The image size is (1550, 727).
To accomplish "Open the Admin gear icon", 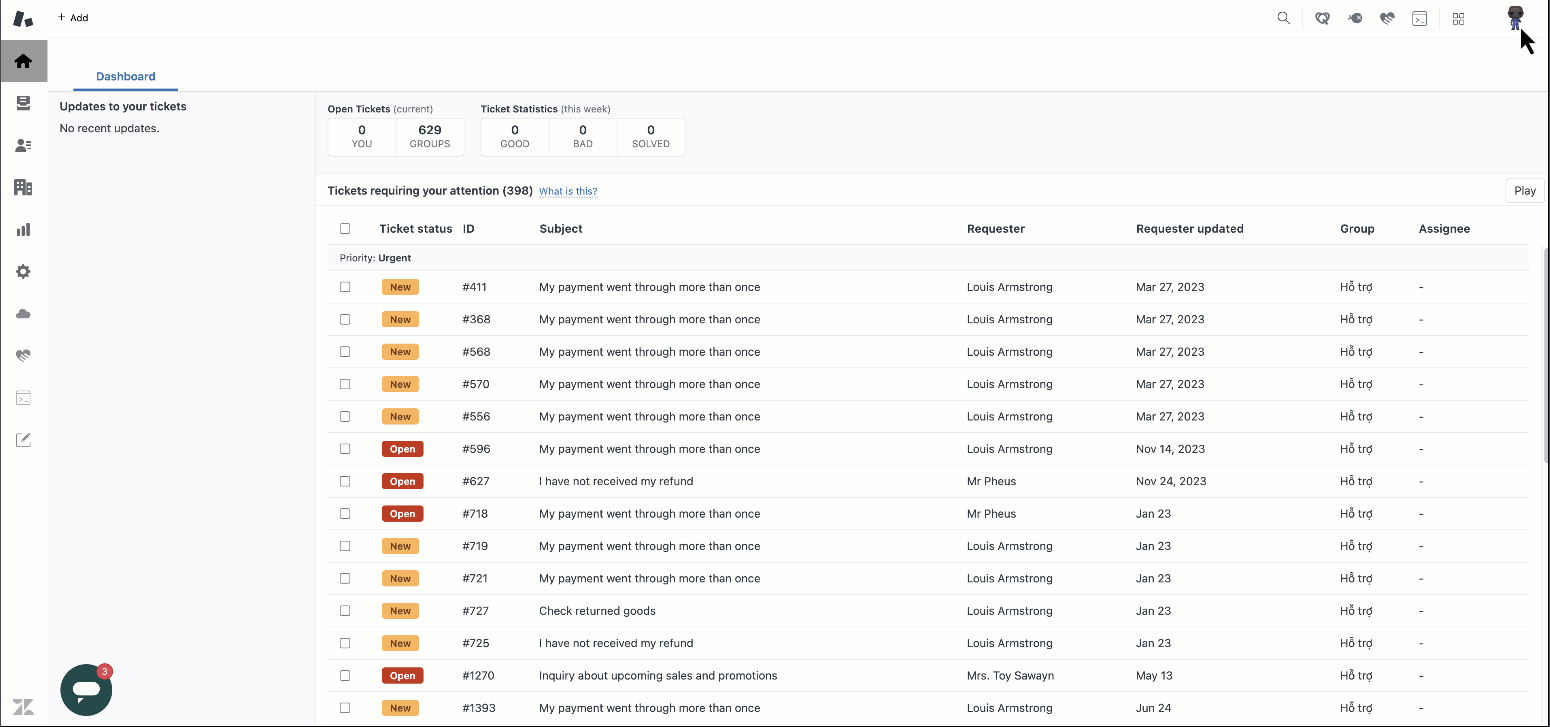I will click(x=23, y=272).
